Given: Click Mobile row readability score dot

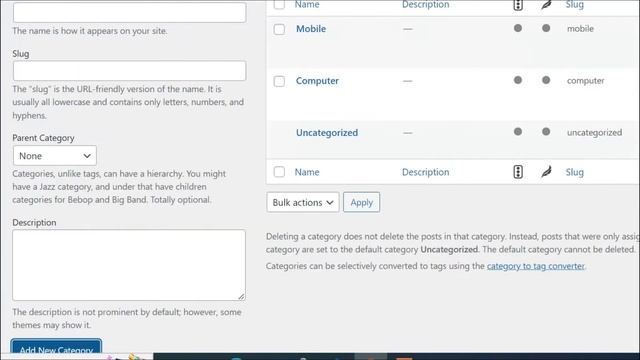Looking at the screenshot, I should click(546, 28).
